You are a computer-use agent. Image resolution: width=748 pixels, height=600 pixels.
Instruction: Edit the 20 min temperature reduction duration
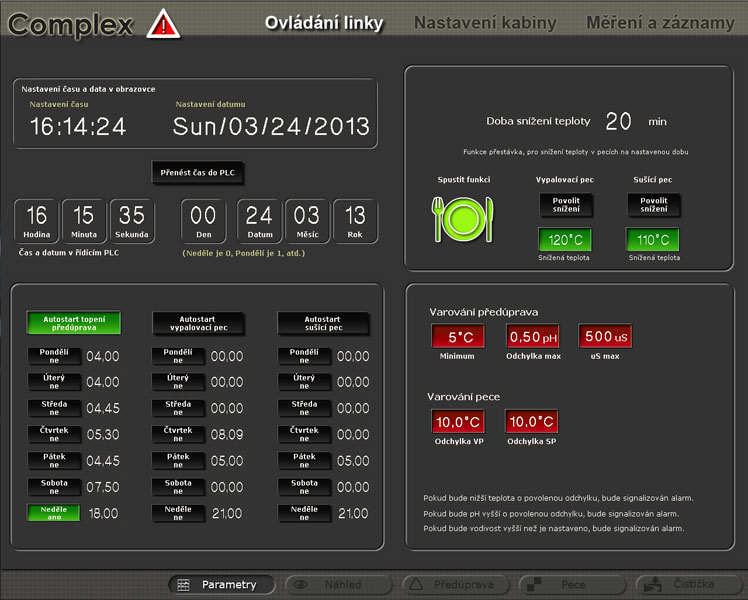[619, 121]
